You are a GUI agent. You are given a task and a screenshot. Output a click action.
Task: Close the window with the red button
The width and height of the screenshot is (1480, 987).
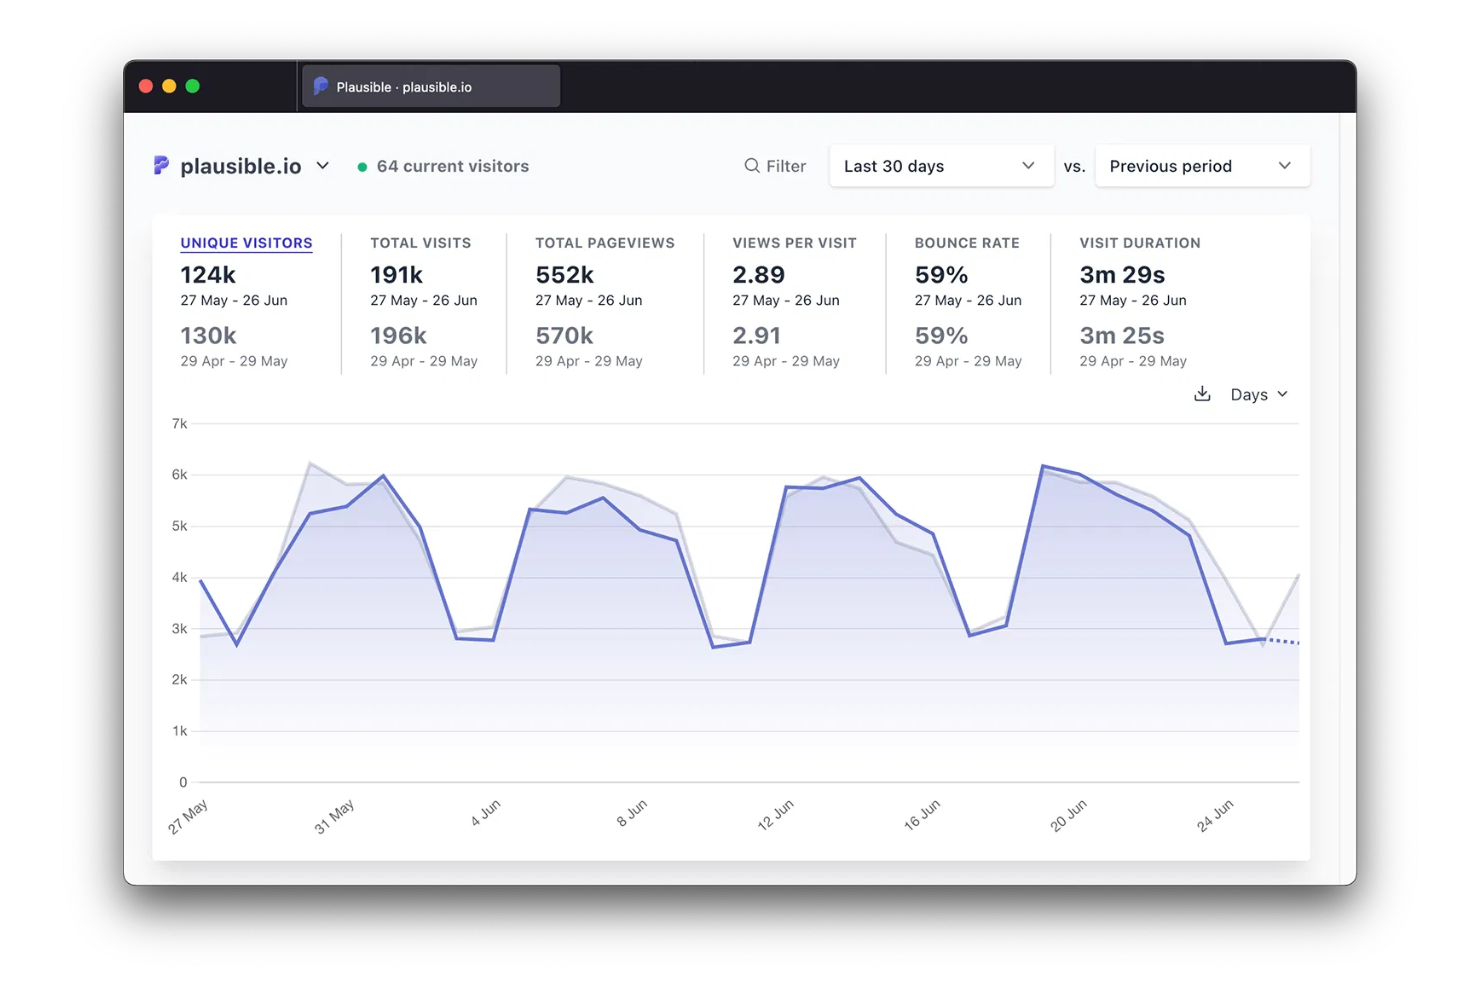pyautogui.click(x=146, y=86)
